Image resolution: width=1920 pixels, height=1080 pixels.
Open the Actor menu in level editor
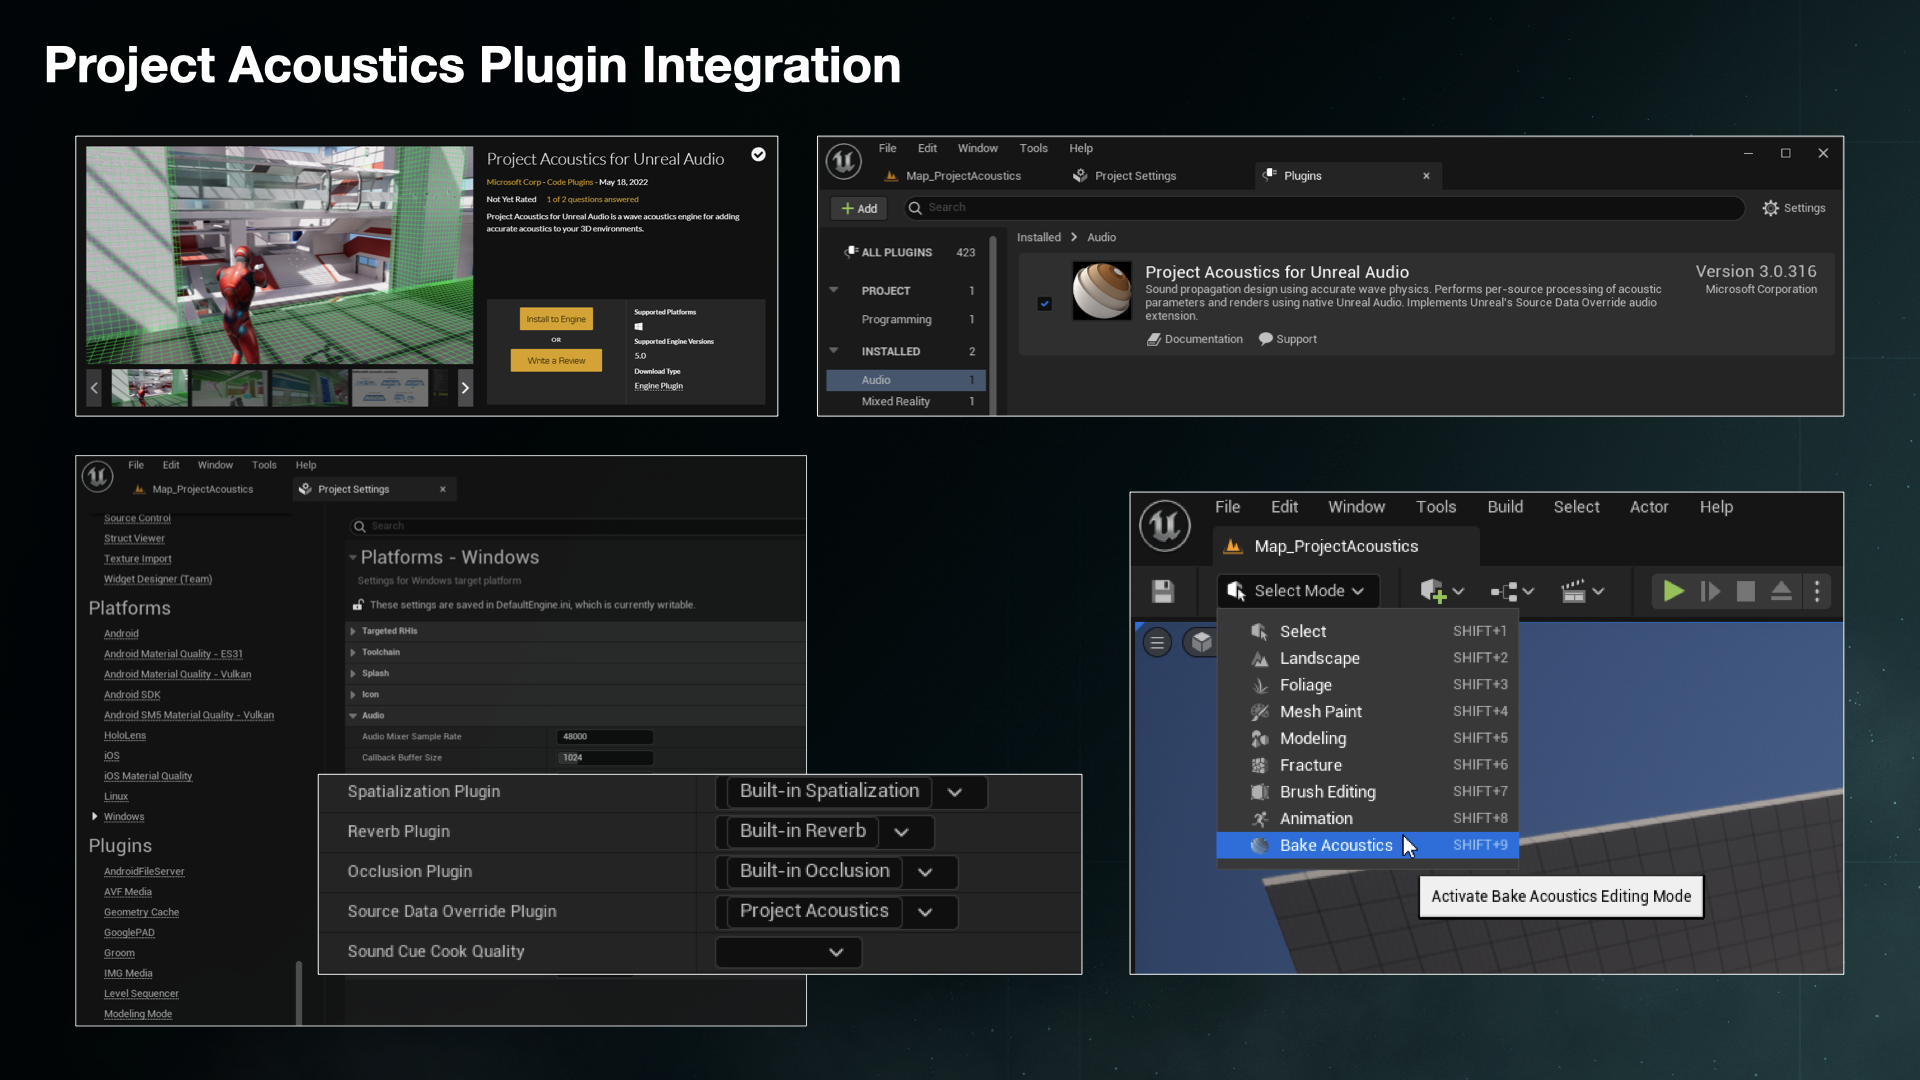pos(1649,507)
